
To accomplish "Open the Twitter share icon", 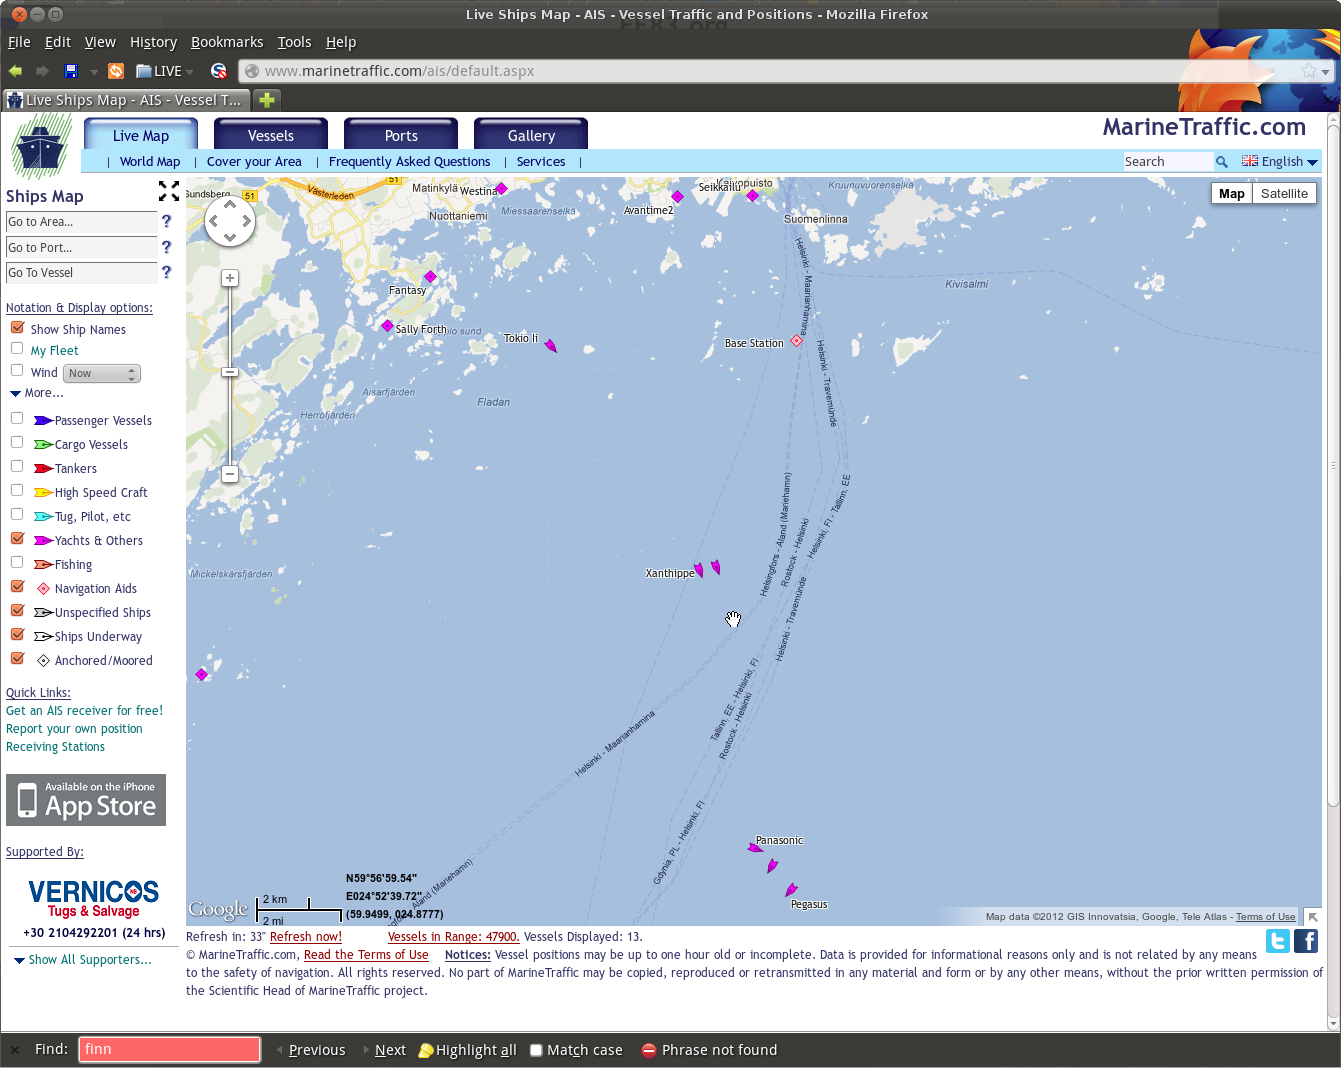I will pyautogui.click(x=1278, y=941).
